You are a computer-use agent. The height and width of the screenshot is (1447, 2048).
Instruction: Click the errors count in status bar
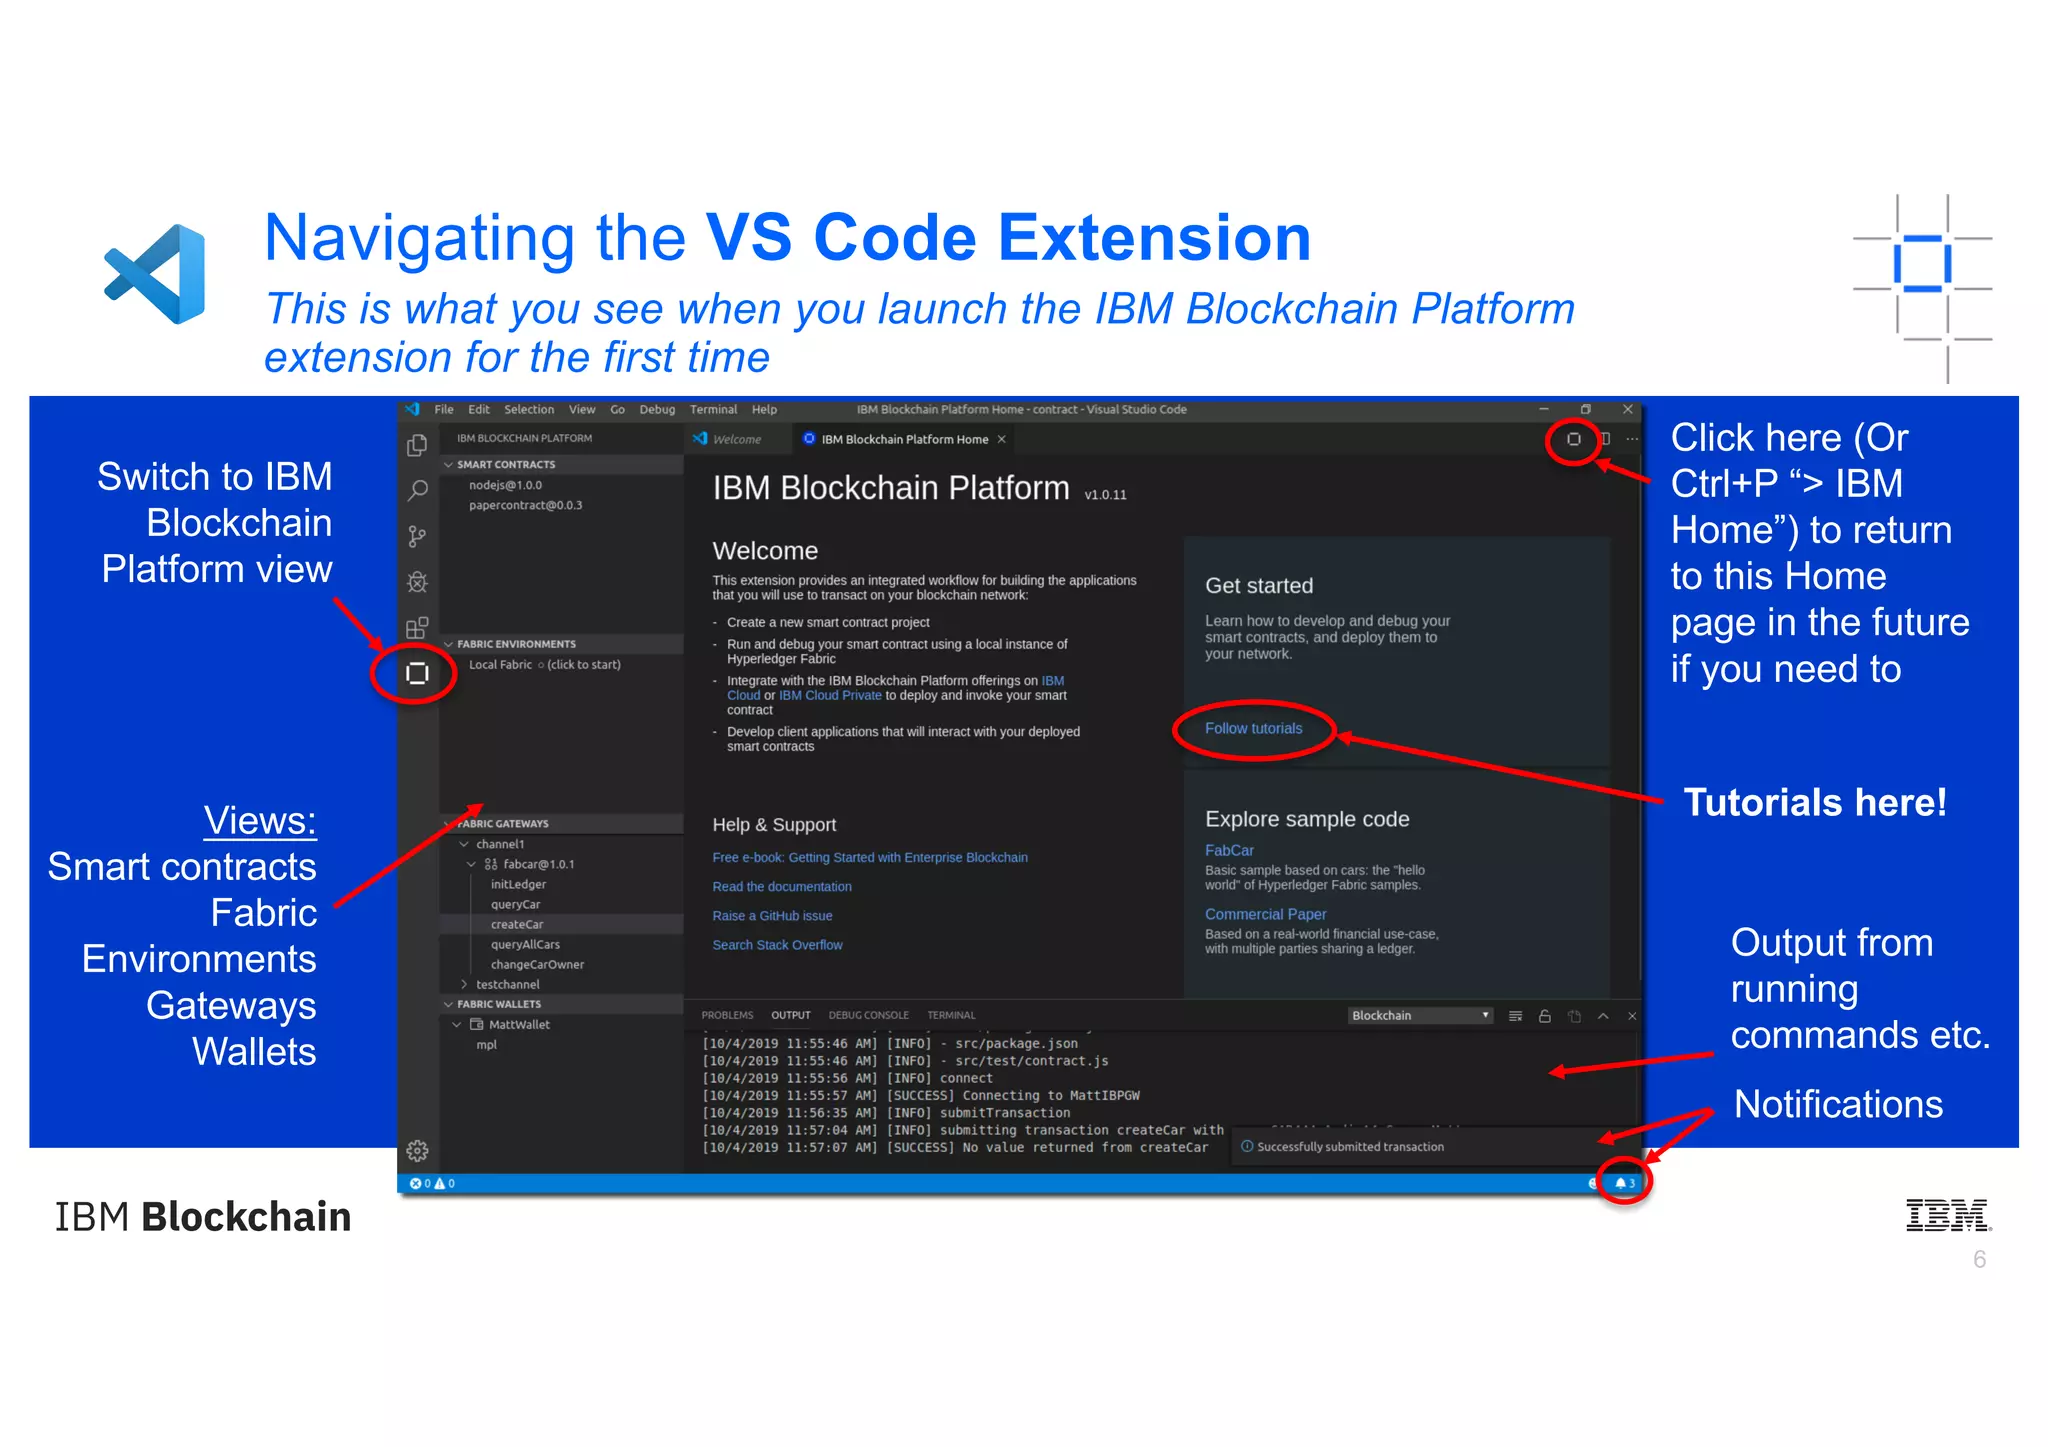point(420,1183)
